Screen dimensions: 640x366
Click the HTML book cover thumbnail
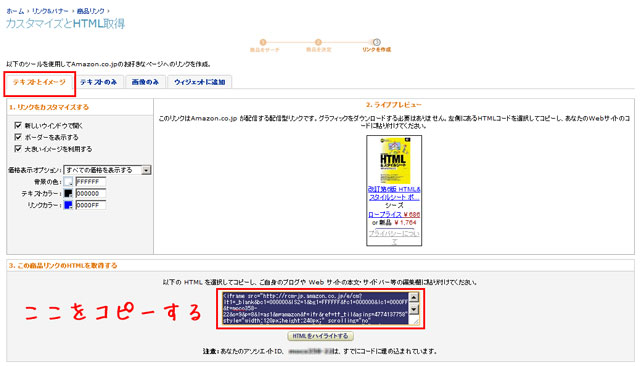[x=394, y=161]
